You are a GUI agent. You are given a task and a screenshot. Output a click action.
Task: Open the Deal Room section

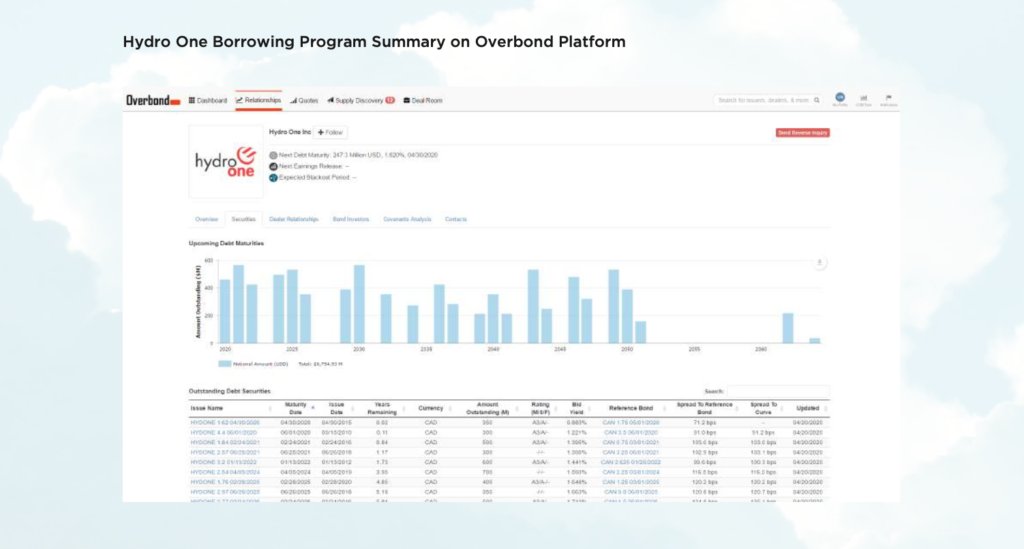click(x=423, y=101)
